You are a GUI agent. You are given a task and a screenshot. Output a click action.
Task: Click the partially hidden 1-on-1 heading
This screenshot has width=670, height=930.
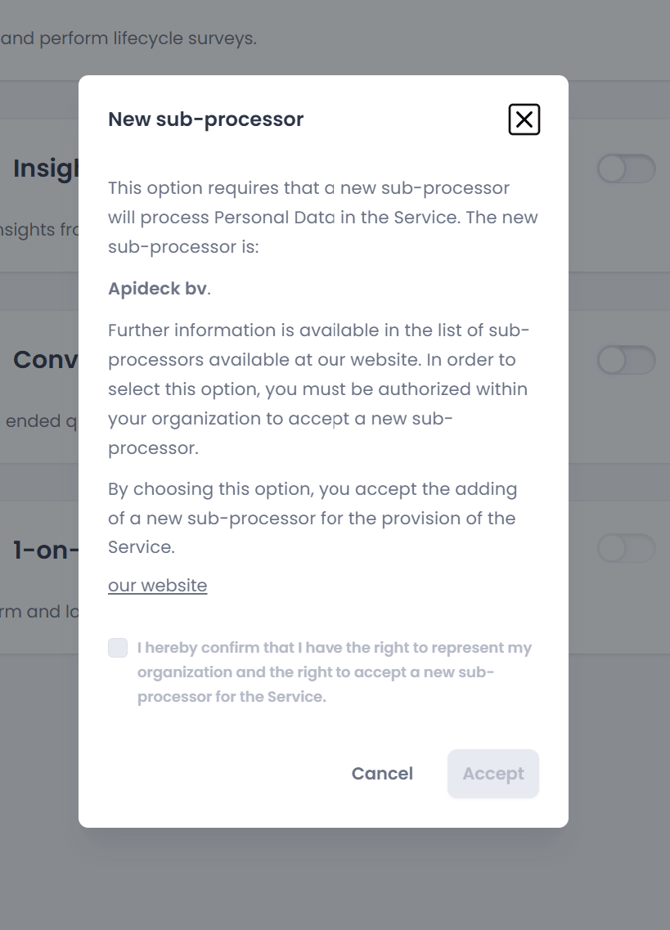pos(45,550)
